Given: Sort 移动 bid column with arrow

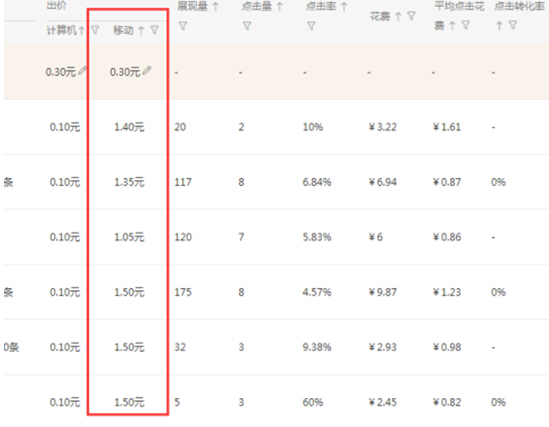Looking at the screenshot, I should click(141, 31).
